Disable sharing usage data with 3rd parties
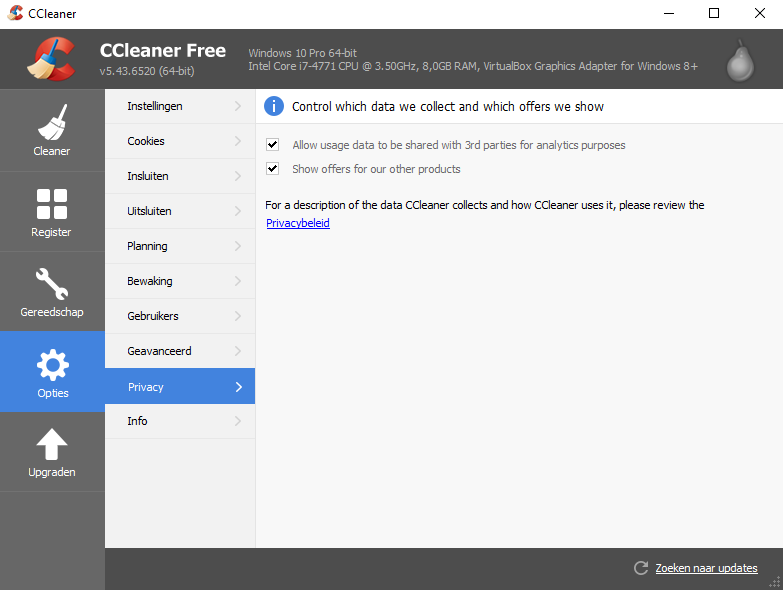Image resolution: width=783 pixels, height=590 pixels. pyautogui.click(x=272, y=145)
